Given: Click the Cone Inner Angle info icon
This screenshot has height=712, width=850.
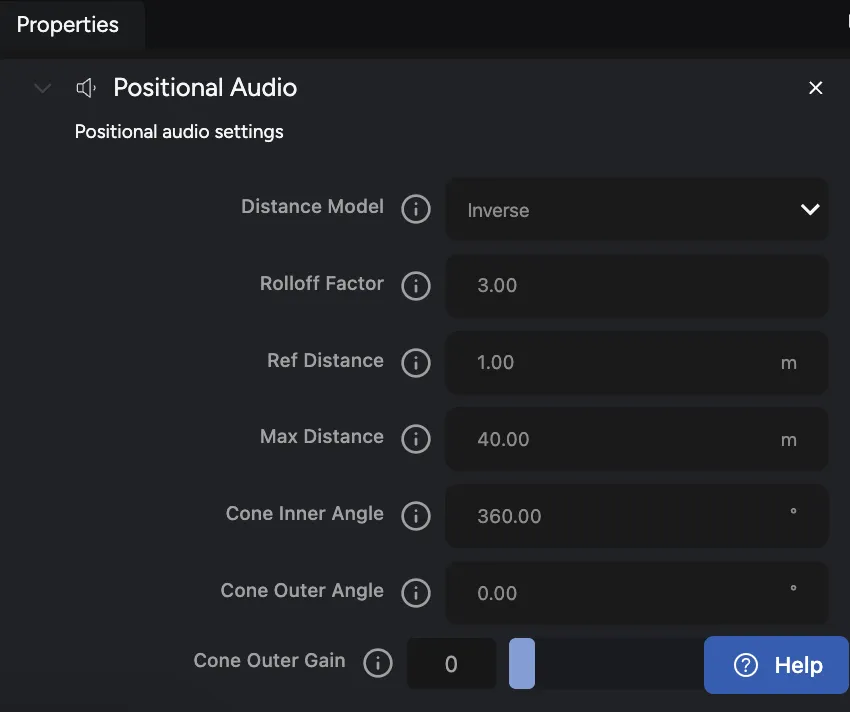Looking at the screenshot, I should pos(415,516).
